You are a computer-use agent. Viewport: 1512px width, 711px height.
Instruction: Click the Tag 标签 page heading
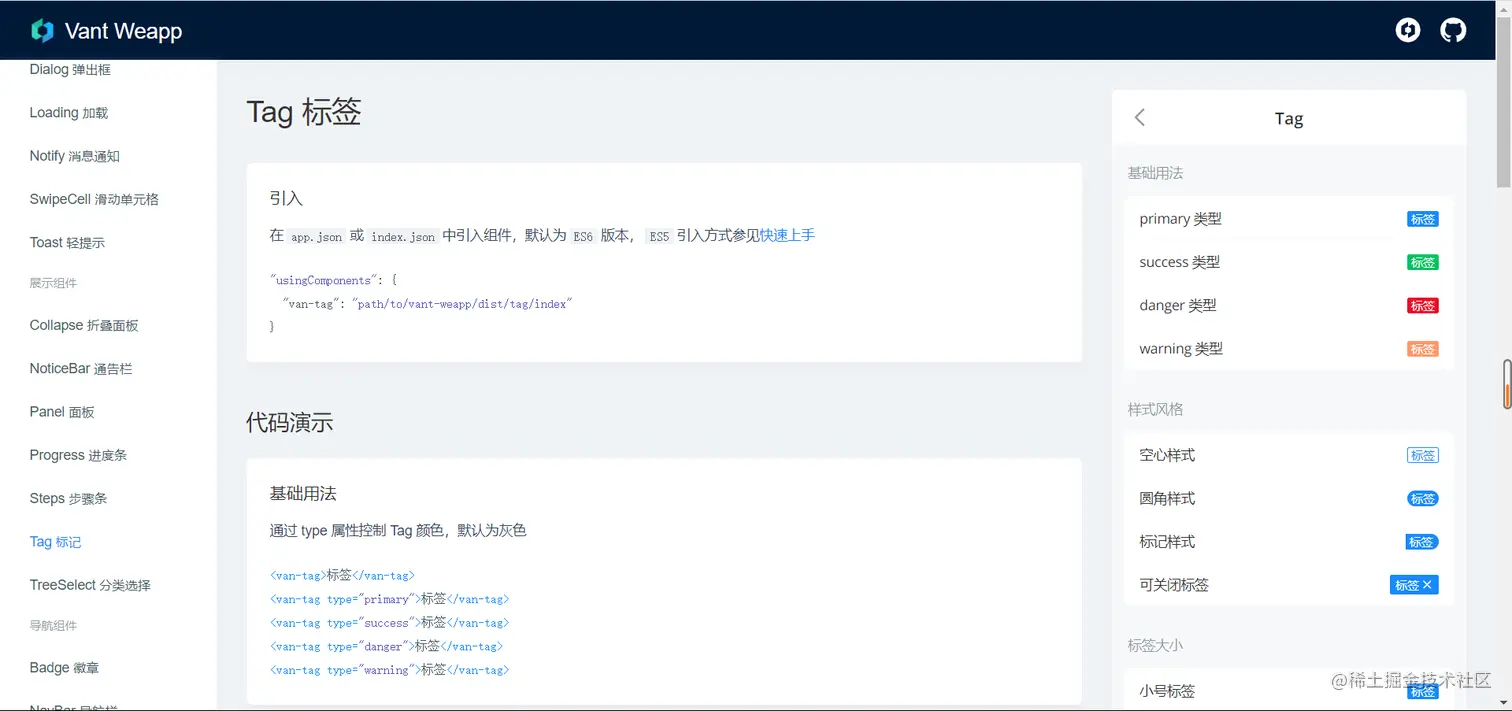click(x=304, y=111)
